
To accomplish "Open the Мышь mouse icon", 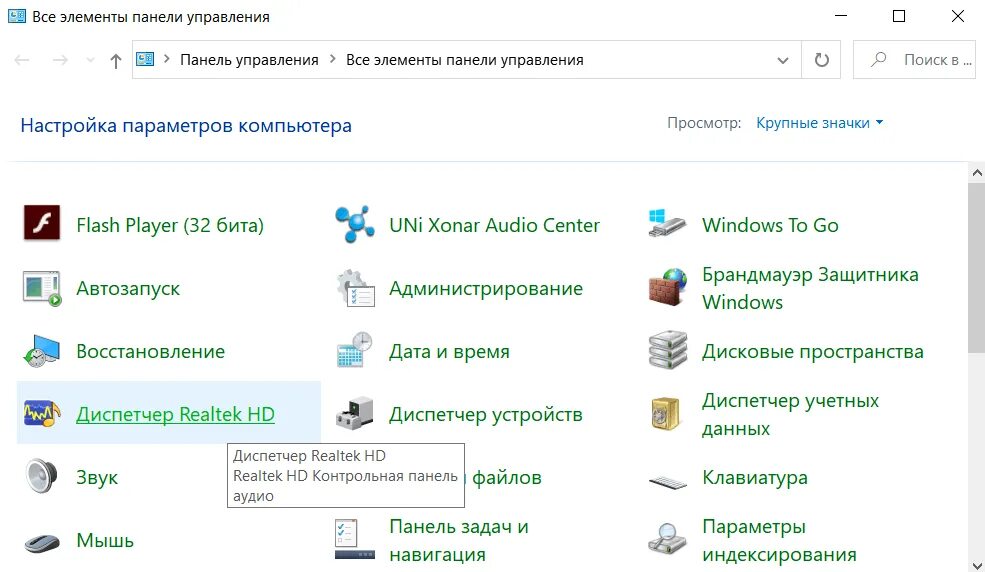I will (x=41, y=542).
